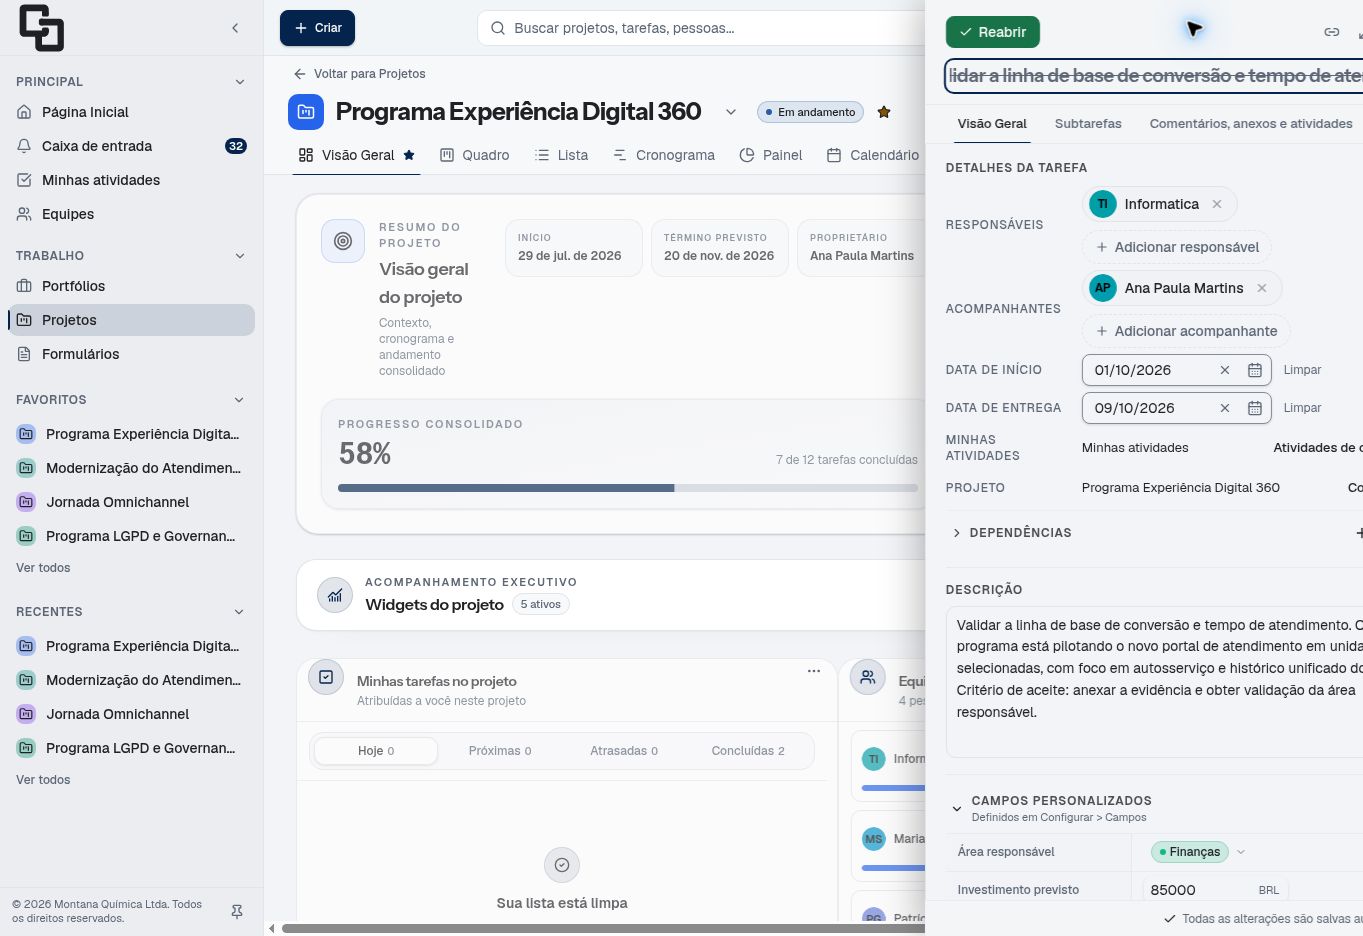This screenshot has width=1363, height=936.
Task: Expand the Dependências section
Action: pyautogui.click(x=957, y=533)
